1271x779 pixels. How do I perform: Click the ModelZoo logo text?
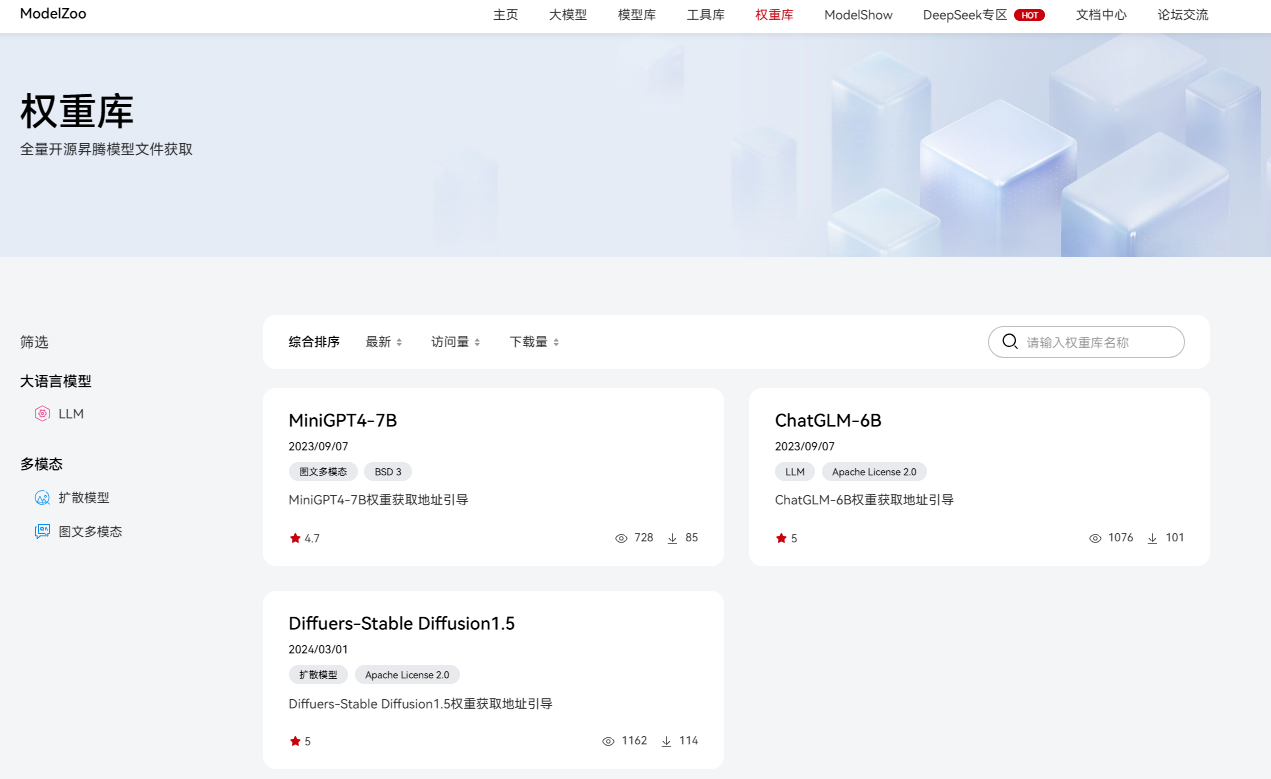53,14
